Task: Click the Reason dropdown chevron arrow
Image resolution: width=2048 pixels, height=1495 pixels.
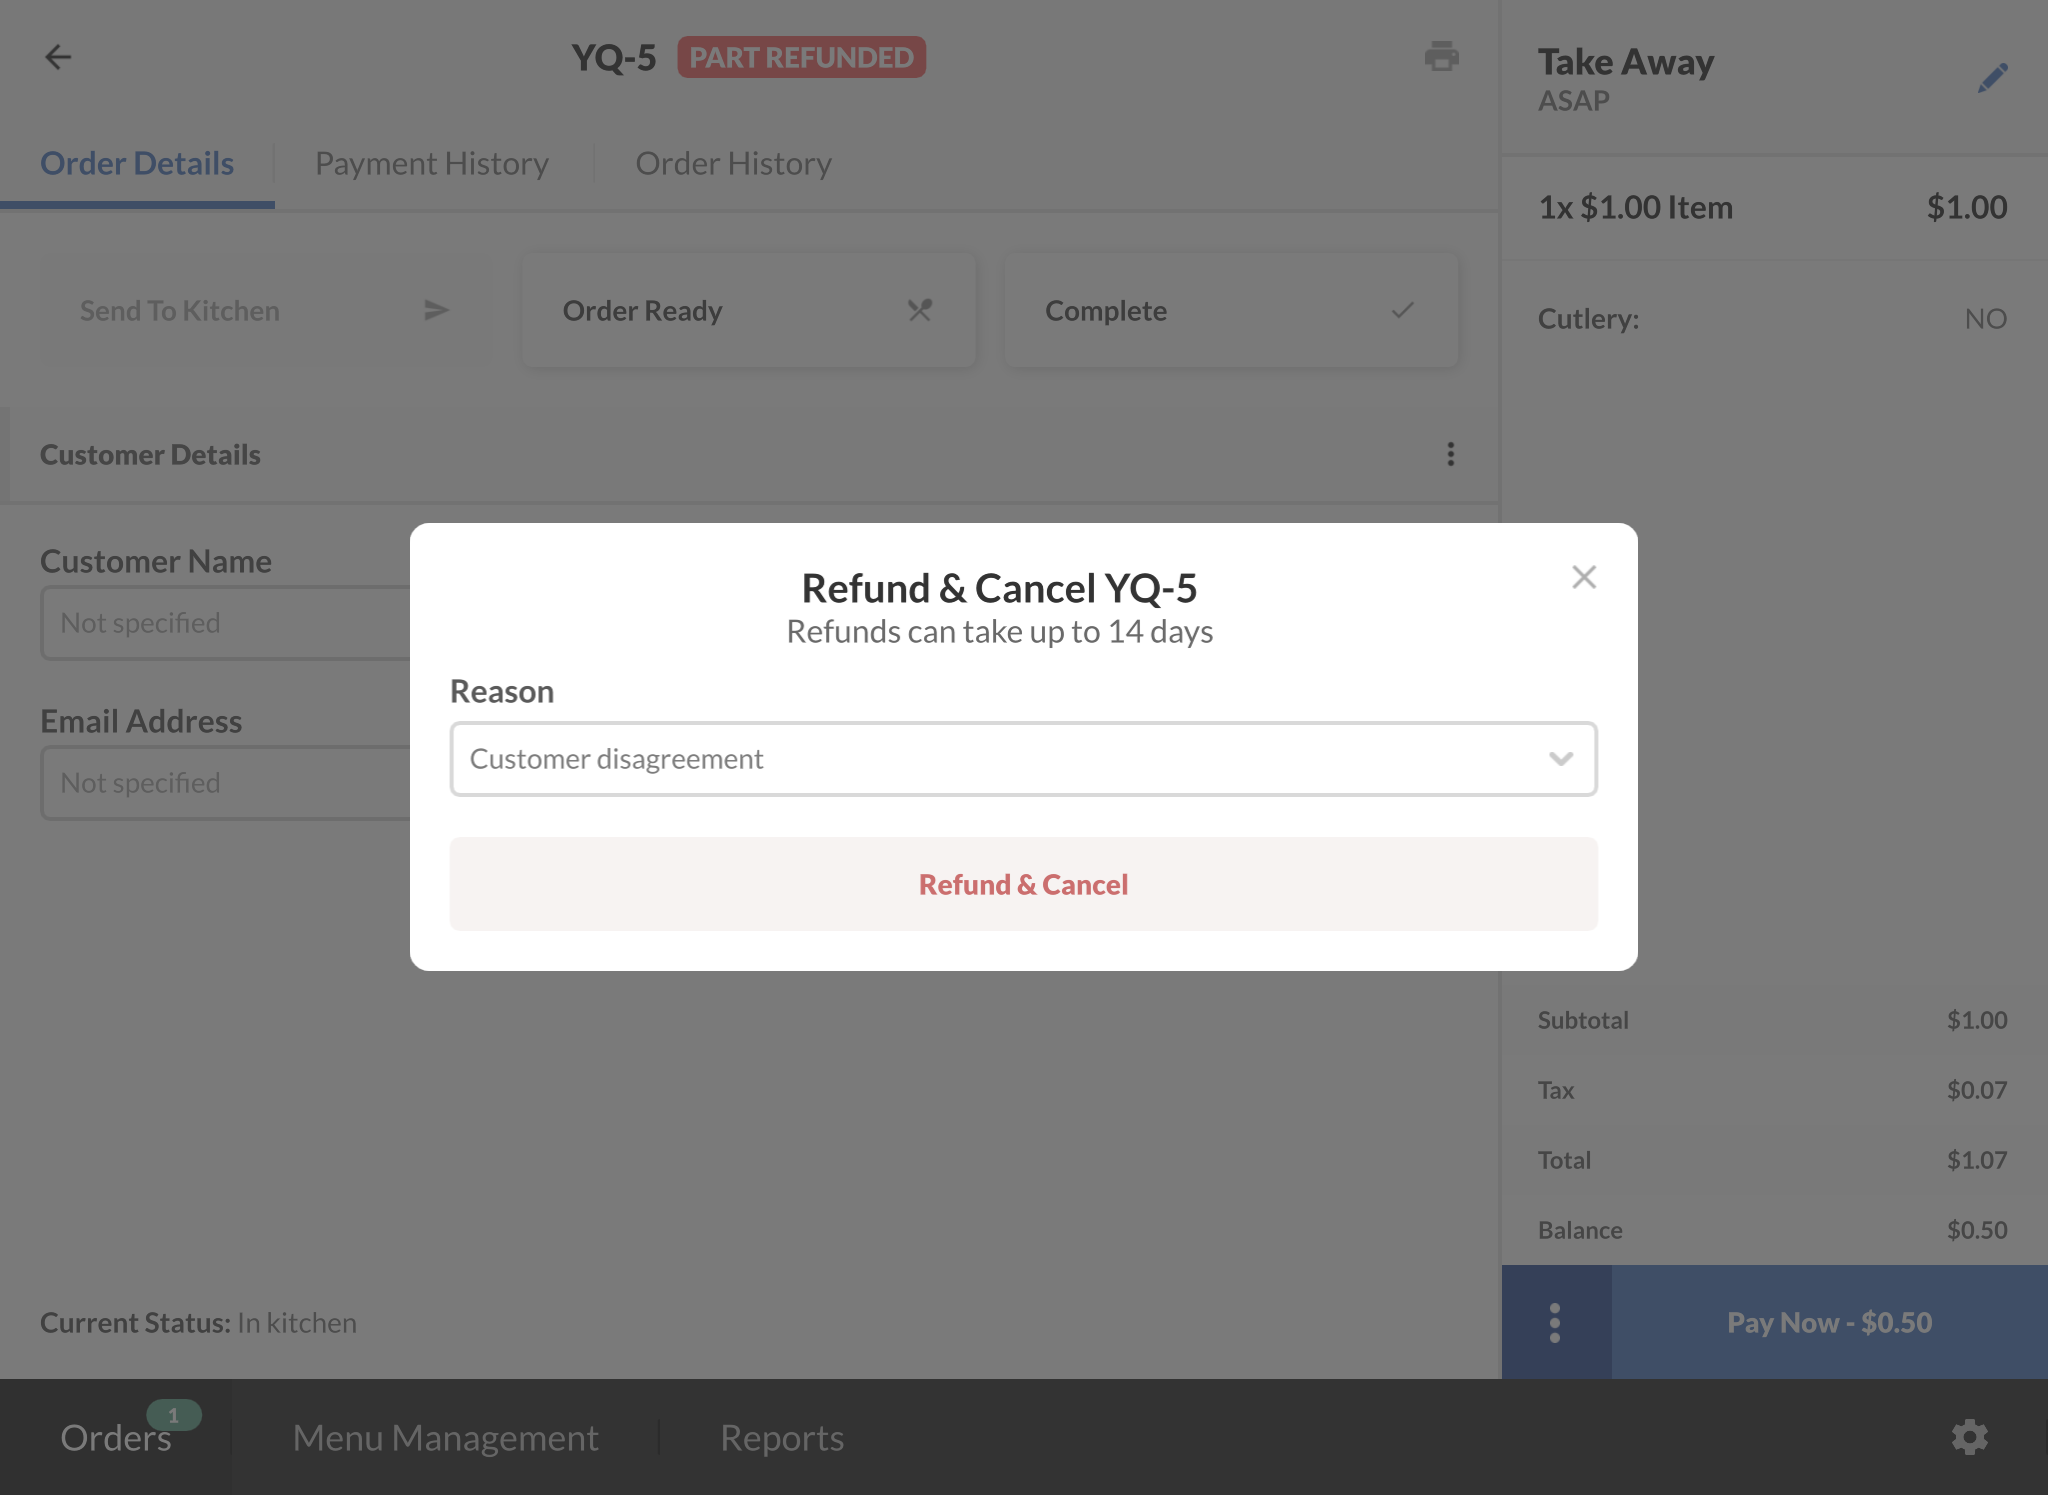Action: click(x=1560, y=759)
